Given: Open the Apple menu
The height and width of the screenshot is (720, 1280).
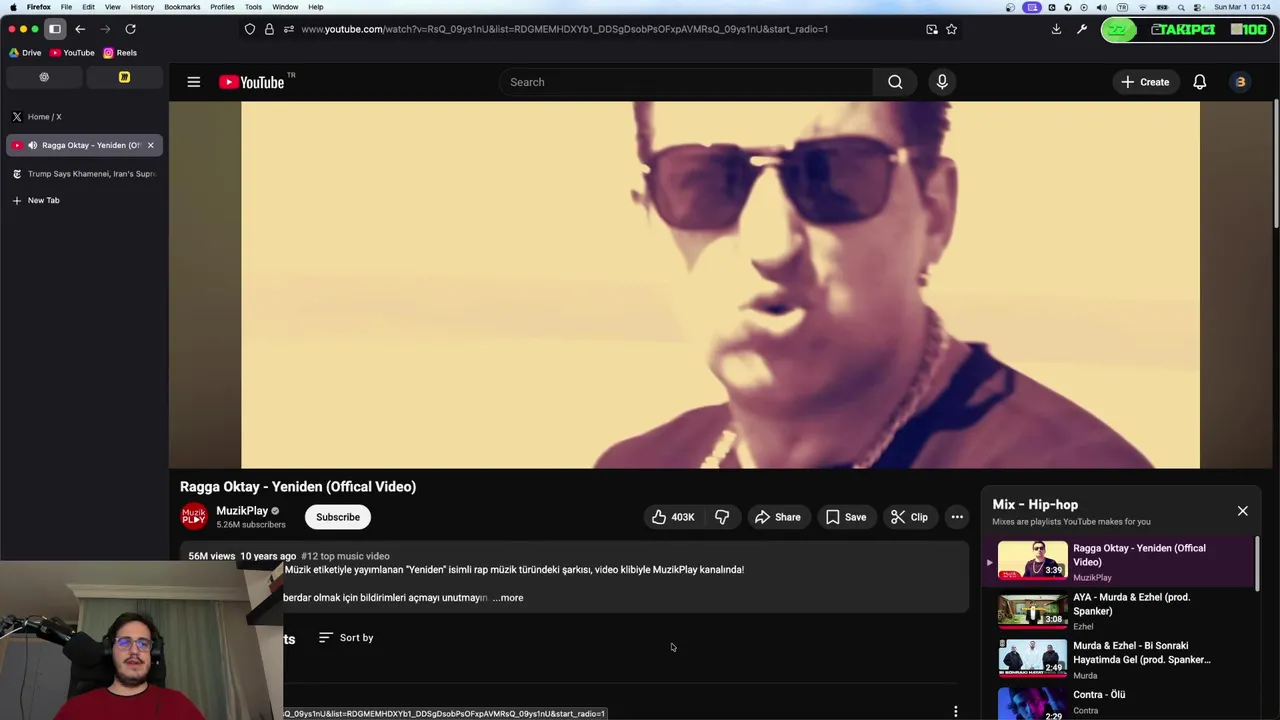Looking at the screenshot, I should 13,7.
